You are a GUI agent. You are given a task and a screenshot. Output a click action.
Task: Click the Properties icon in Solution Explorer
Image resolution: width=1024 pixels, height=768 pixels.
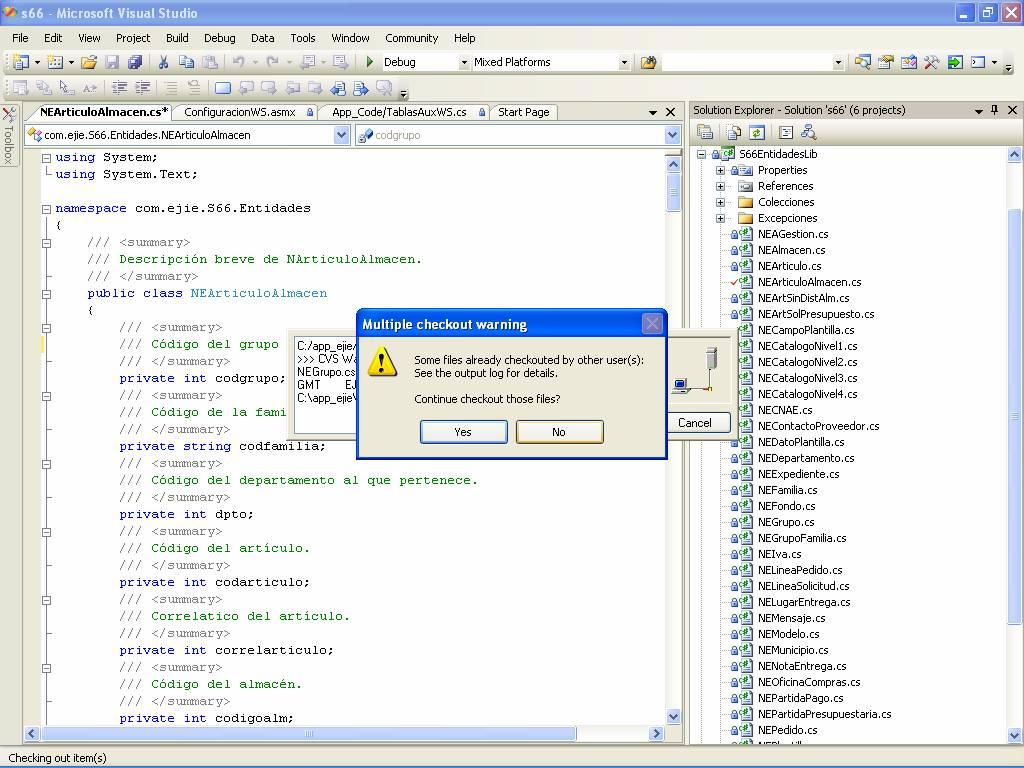[705, 132]
